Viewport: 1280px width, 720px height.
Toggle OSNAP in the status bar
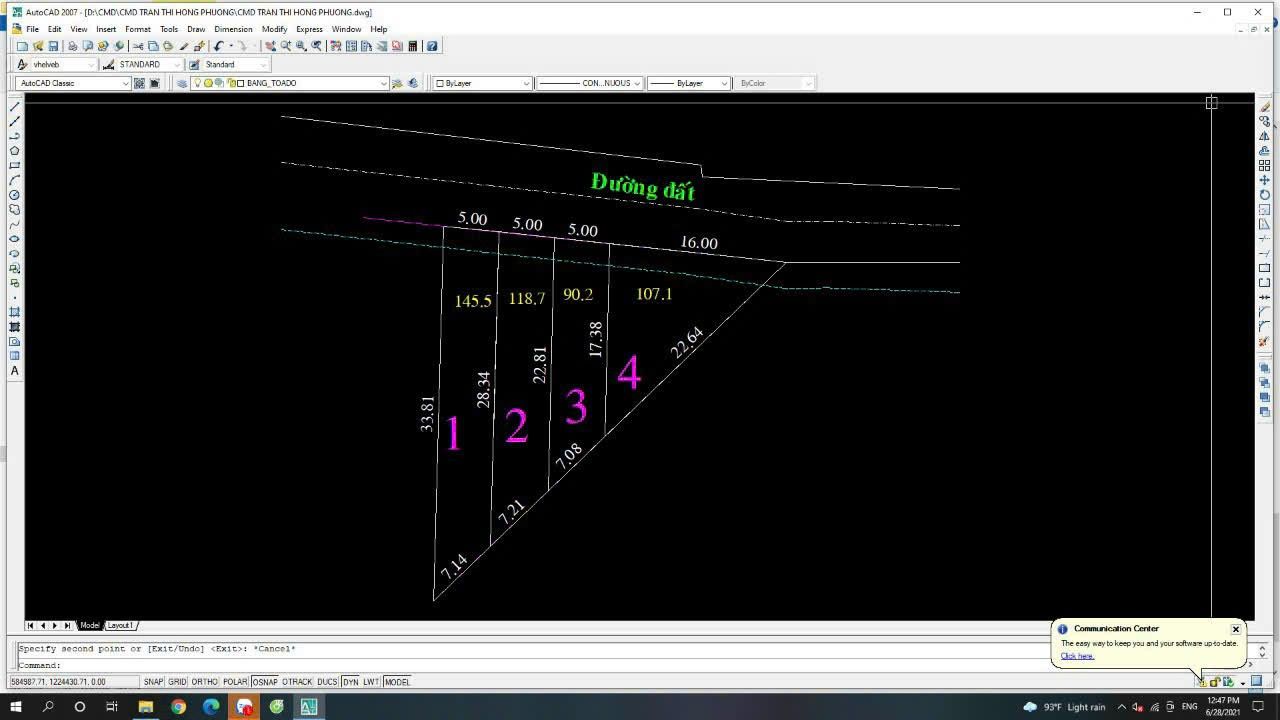(x=265, y=681)
